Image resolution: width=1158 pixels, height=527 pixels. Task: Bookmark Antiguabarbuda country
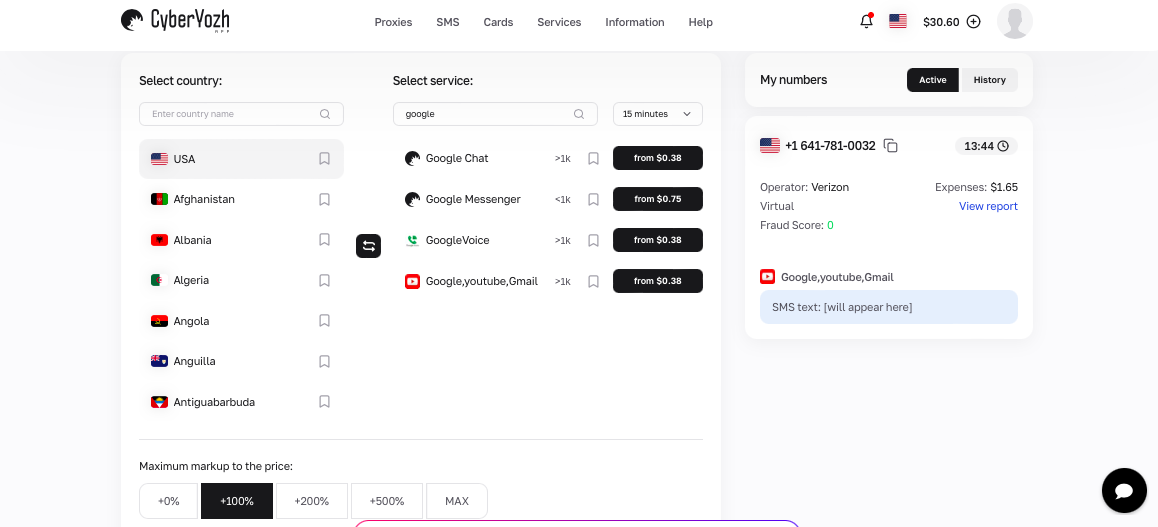324,402
